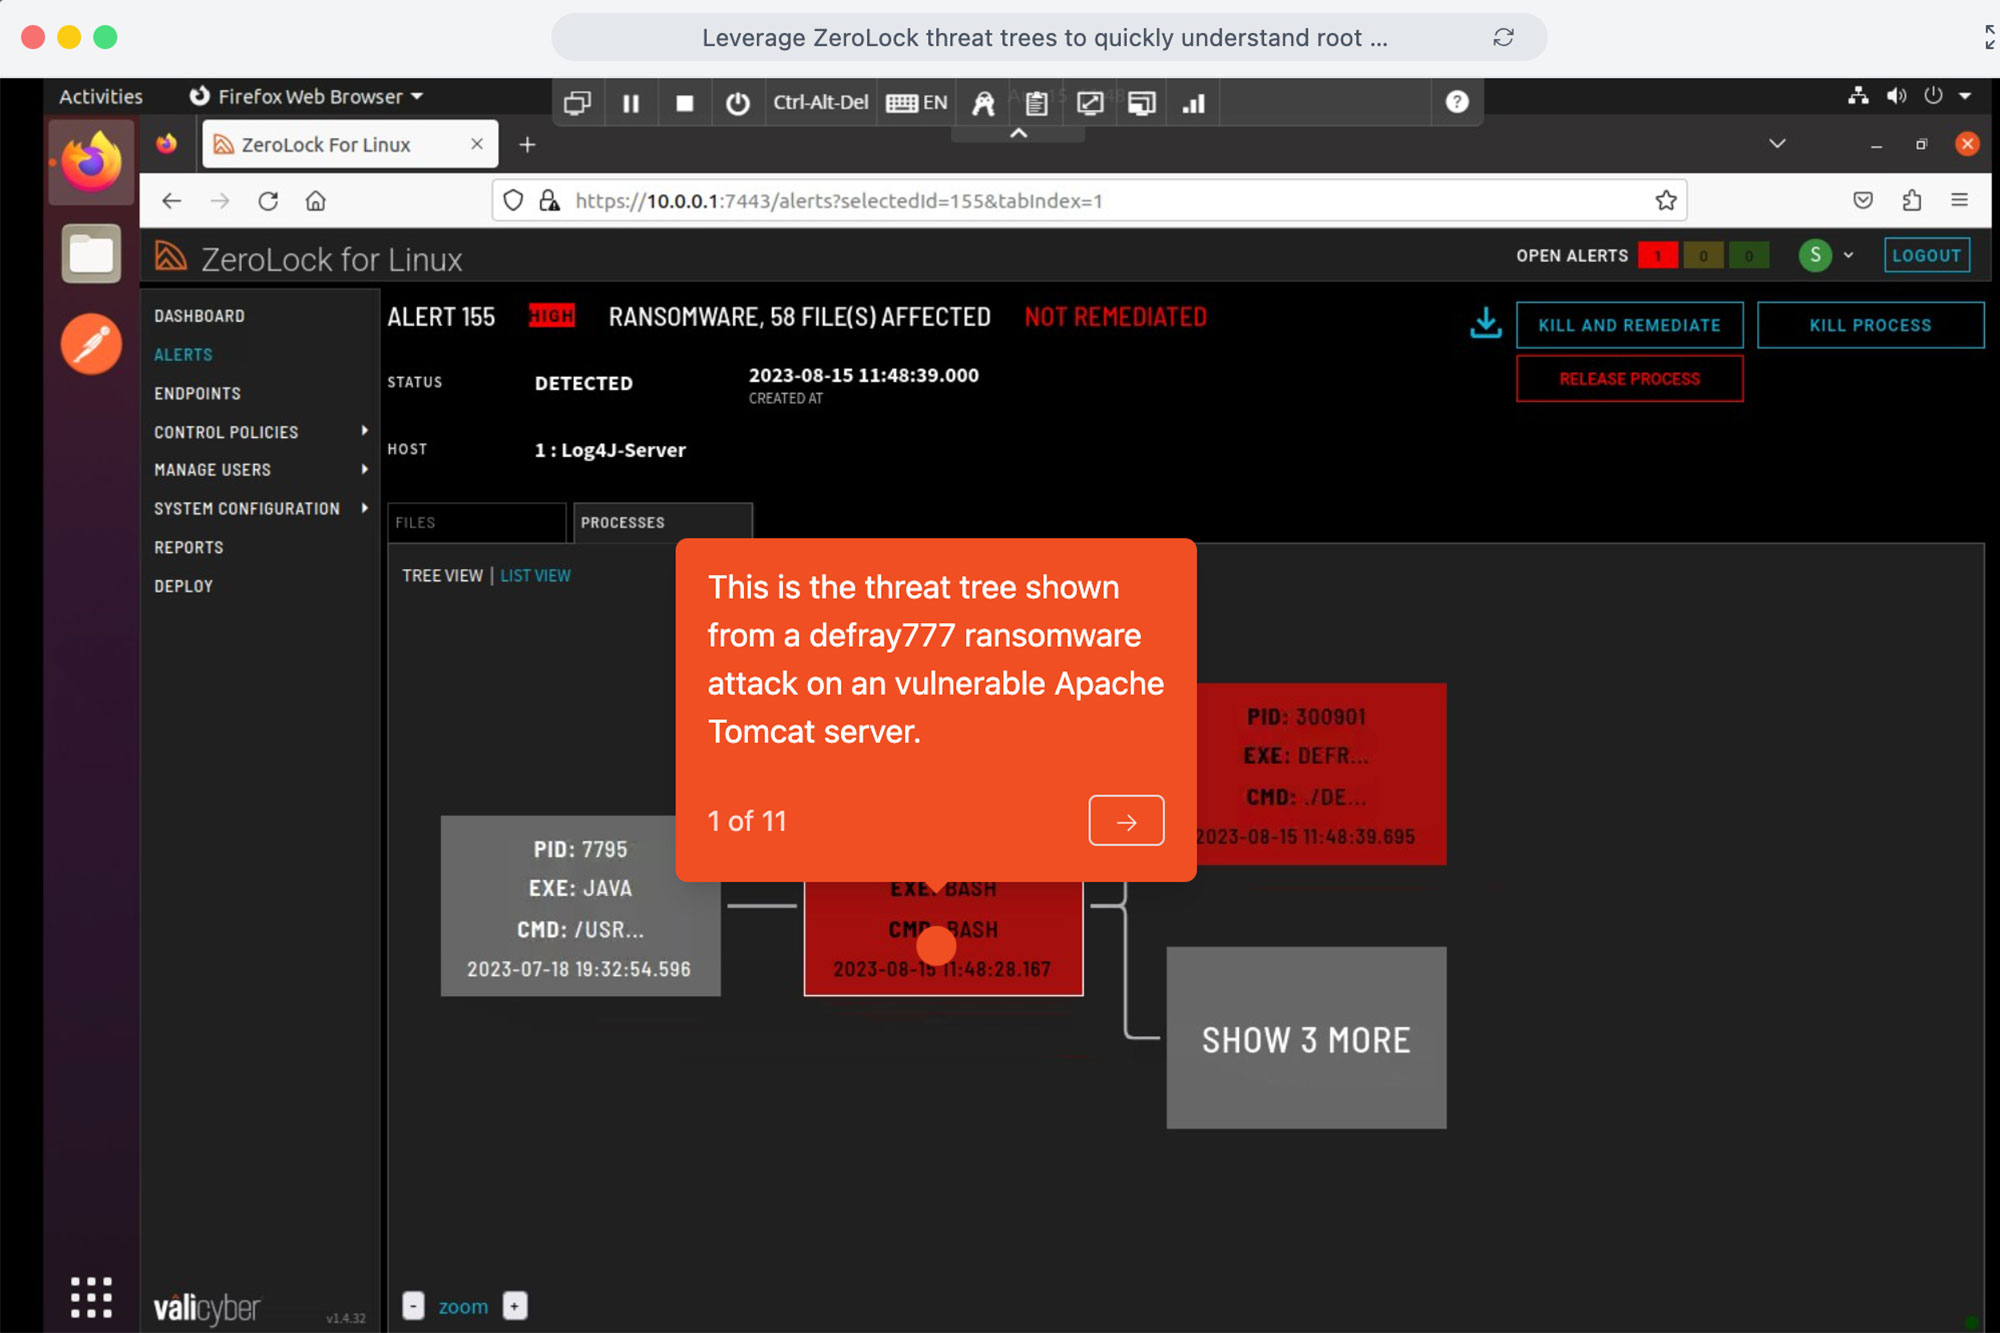
Task: Expand the SYSTEM CONFIGURATION menu
Action: click(x=245, y=508)
